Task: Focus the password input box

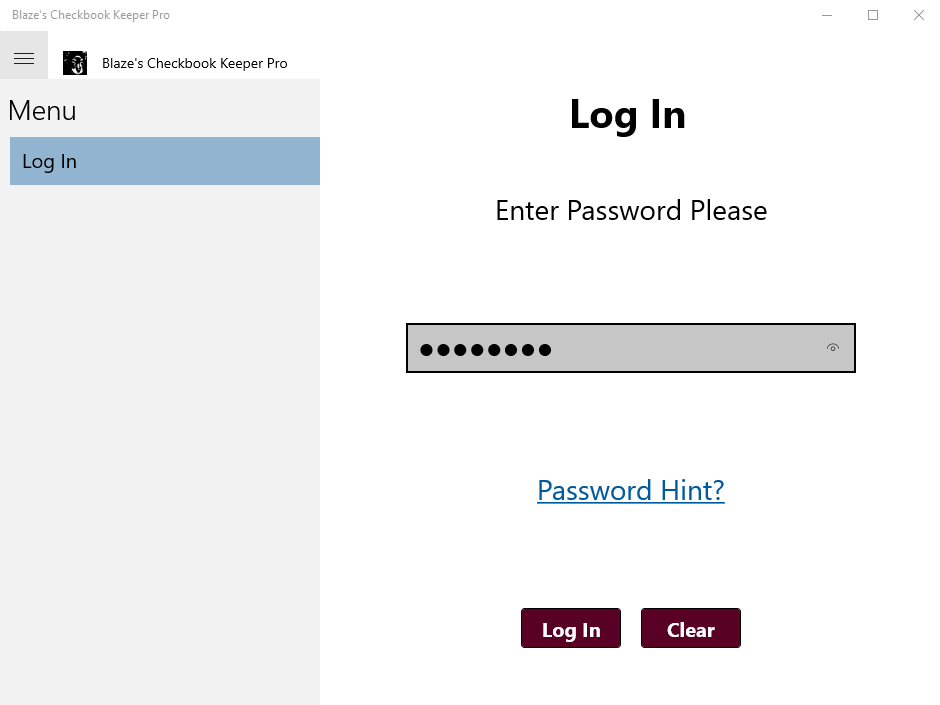Action: (631, 348)
